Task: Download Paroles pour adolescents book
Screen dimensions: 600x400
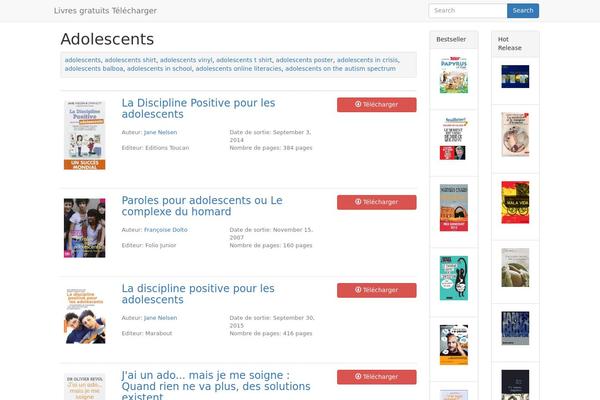Action: (x=377, y=202)
